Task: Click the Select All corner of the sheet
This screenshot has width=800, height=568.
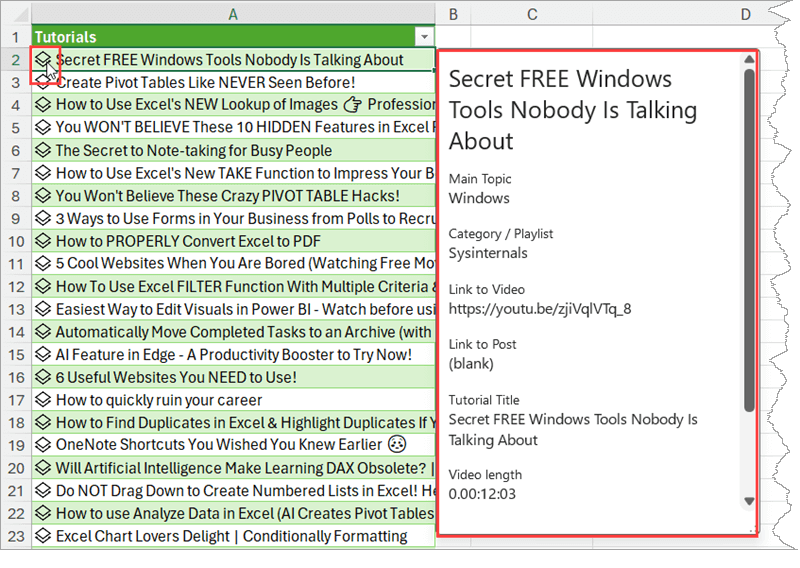Action: point(15,14)
